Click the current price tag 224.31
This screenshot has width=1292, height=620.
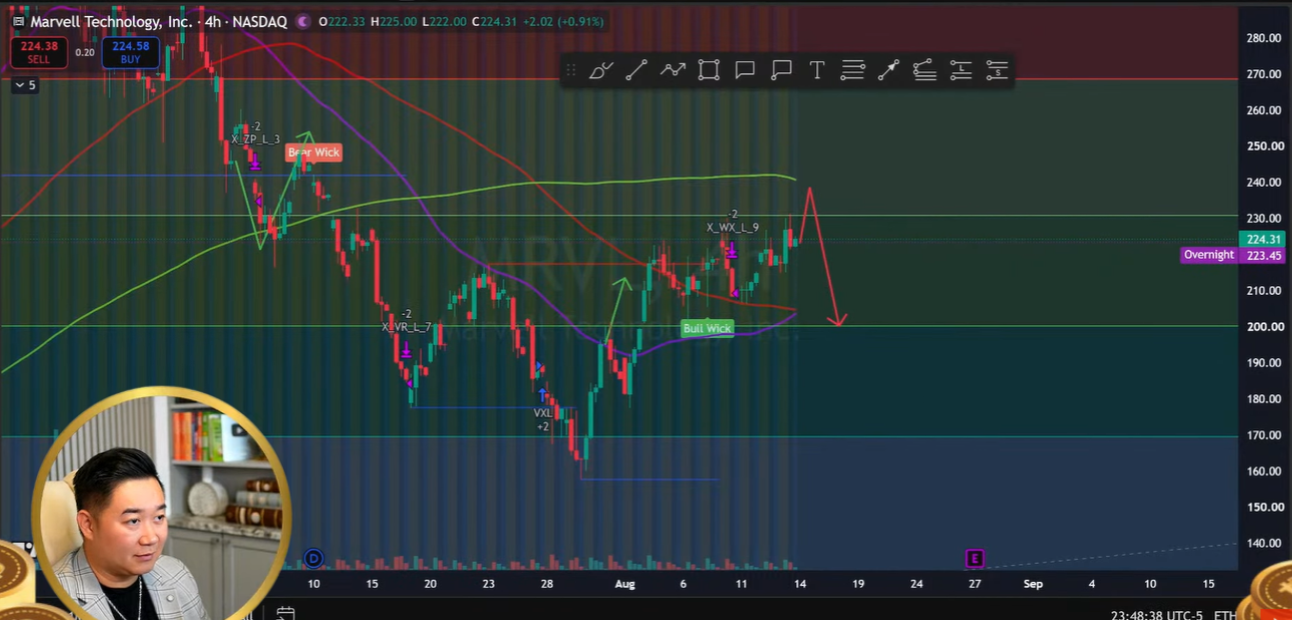tap(1263, 239)
